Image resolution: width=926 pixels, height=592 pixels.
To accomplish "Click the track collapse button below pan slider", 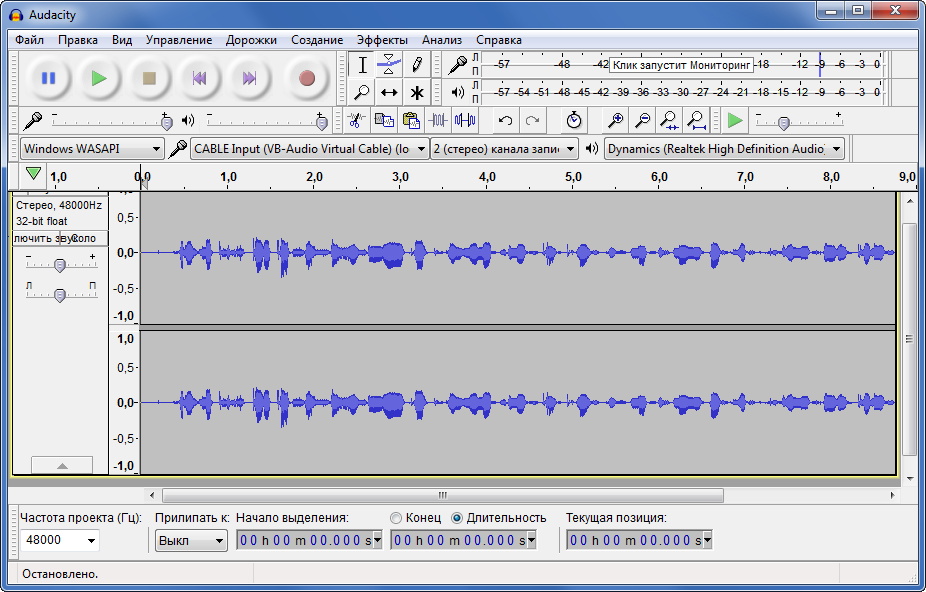I will pyautogui.click(x=61, y=465).
